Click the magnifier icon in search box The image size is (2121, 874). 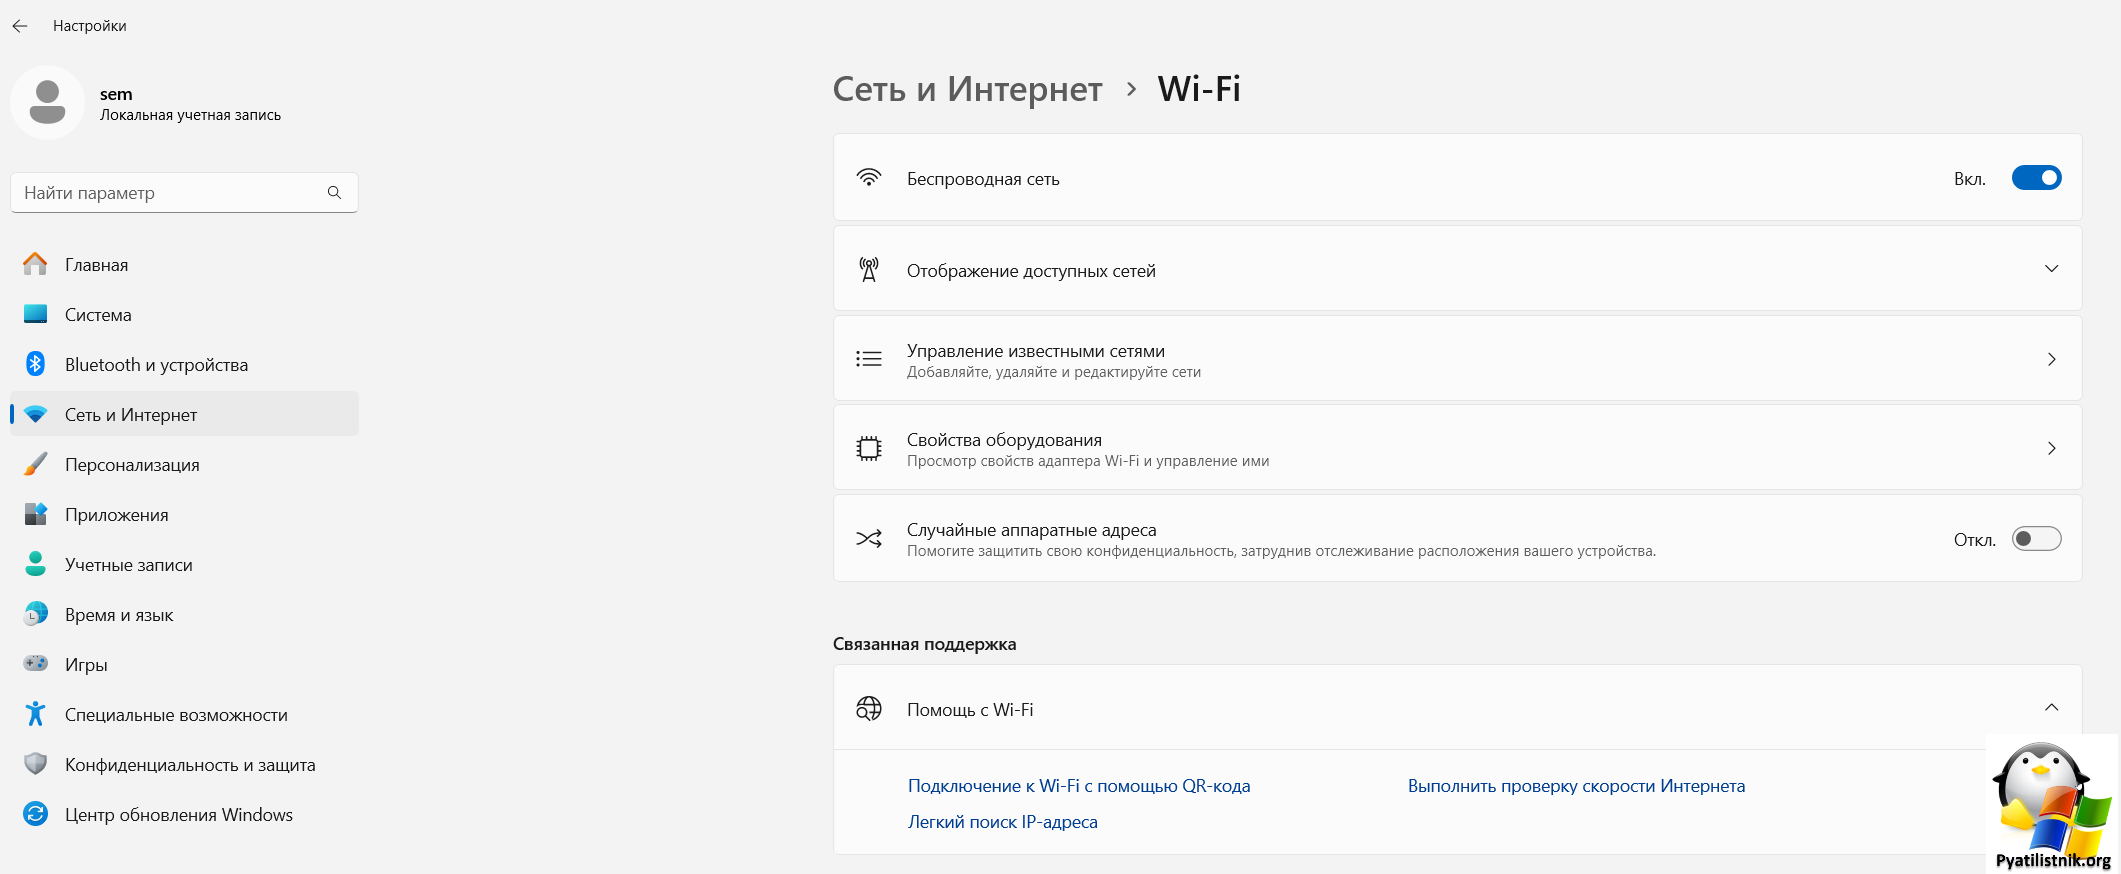coord(334,192)
